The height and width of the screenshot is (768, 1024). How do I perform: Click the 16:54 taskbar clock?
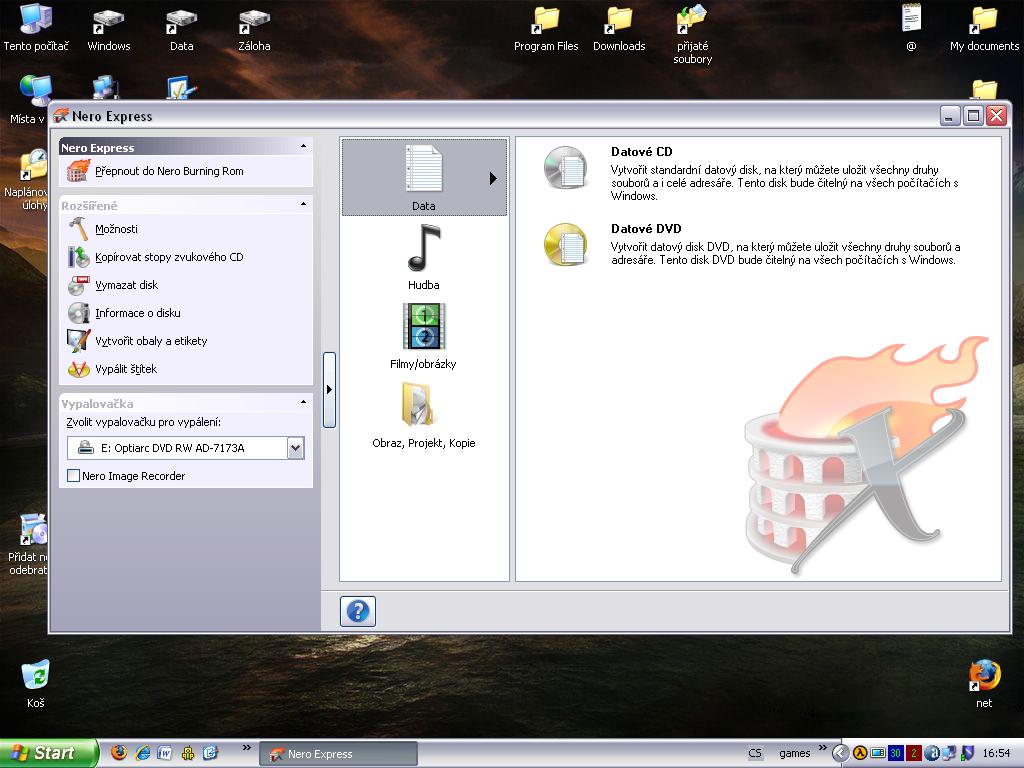[x=997, y=753]
